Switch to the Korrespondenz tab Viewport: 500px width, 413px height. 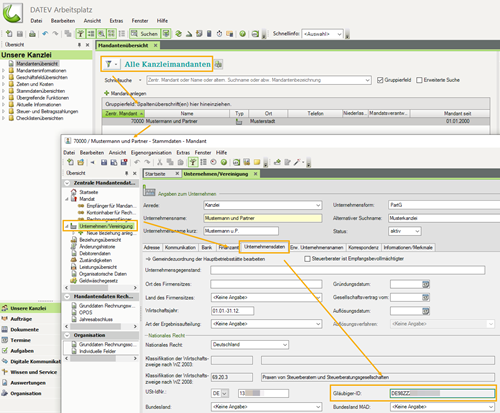click(x=363, y=247)
